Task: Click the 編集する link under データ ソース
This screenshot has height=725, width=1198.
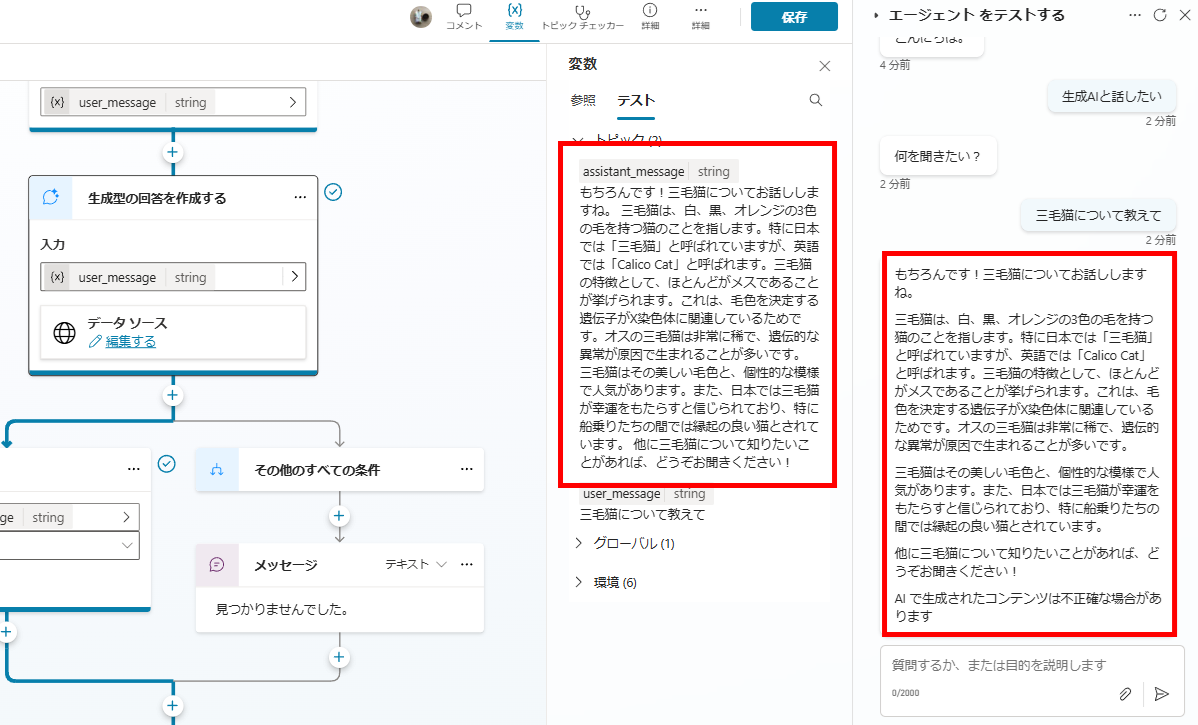Action: point(130,342)
